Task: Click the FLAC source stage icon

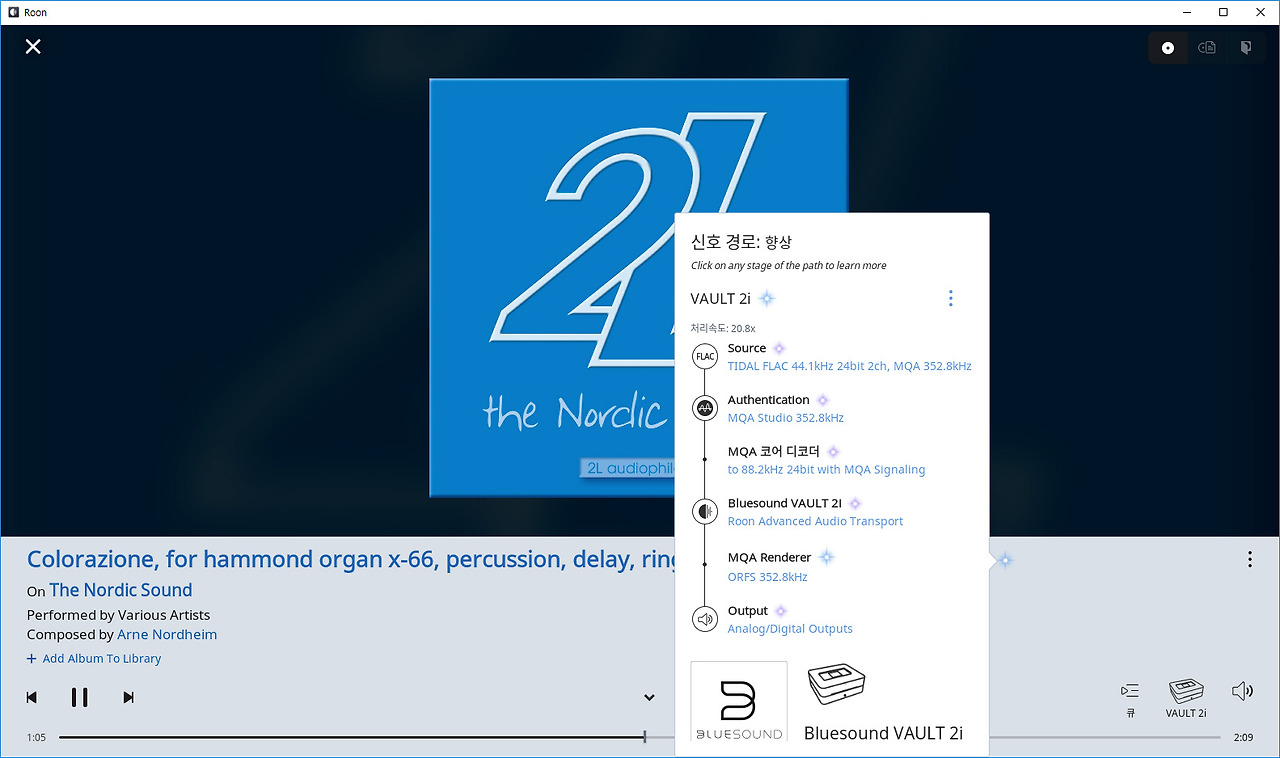Action: tap(705, 356)
